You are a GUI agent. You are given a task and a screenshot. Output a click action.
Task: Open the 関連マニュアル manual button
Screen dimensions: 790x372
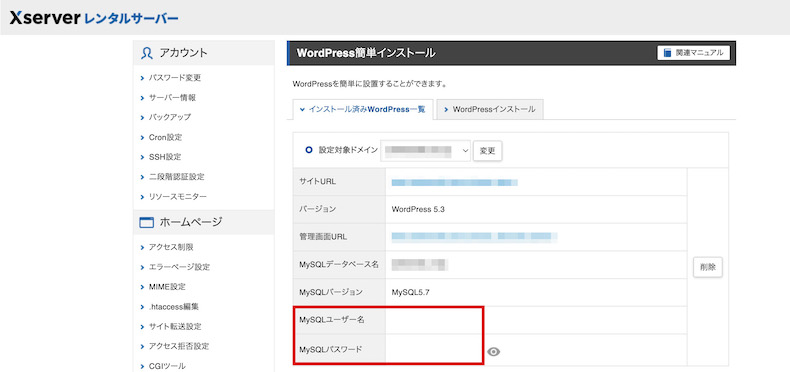(693, 52)
